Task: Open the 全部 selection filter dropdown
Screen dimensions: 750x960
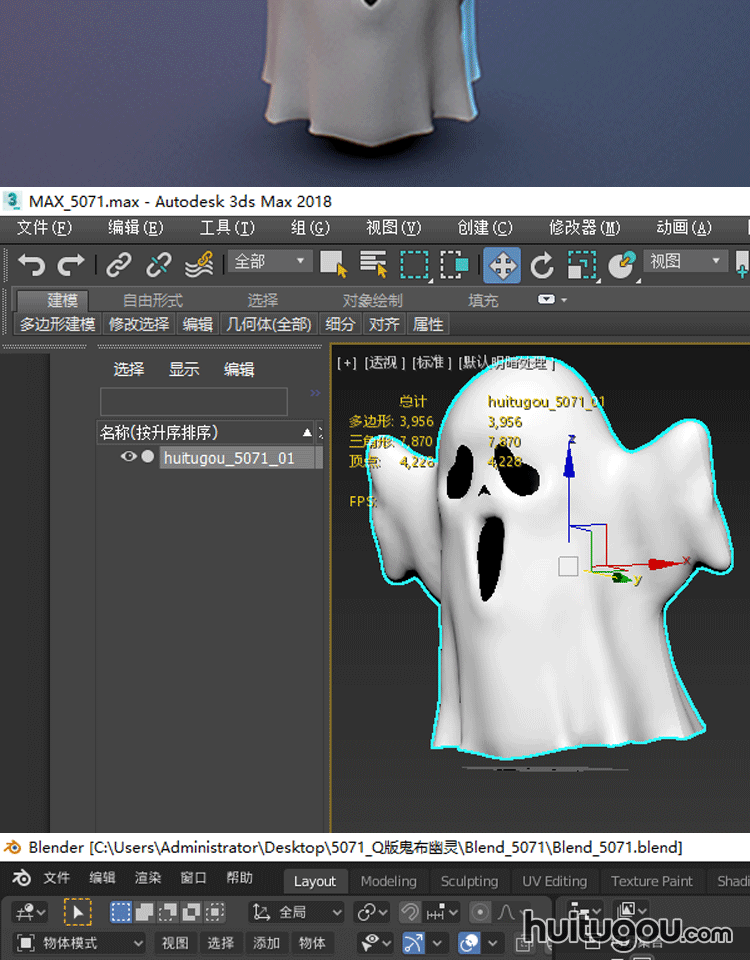Action: coord(271,262)
